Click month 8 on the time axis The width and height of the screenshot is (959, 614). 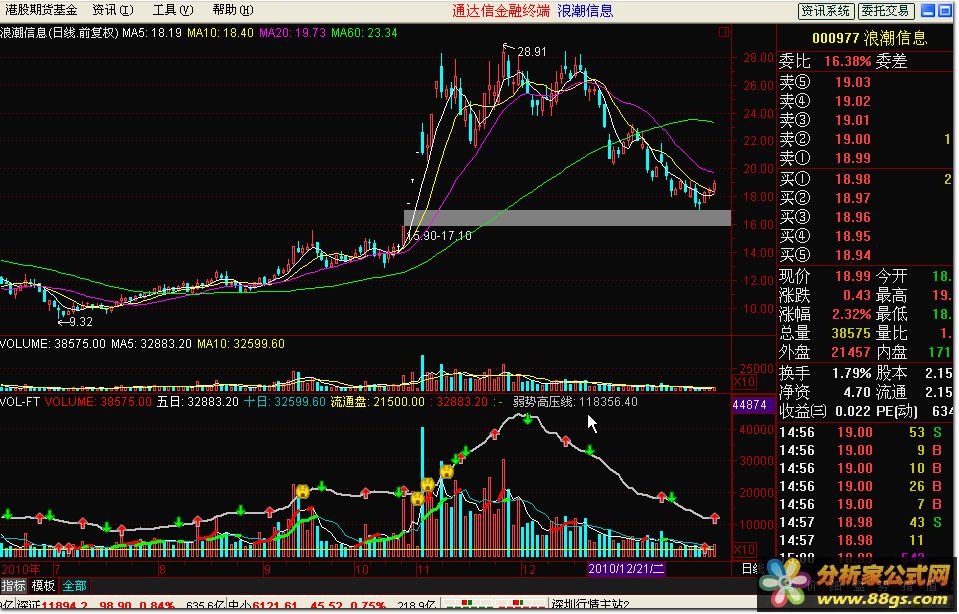pyautogui.click(x=162, y=569)
